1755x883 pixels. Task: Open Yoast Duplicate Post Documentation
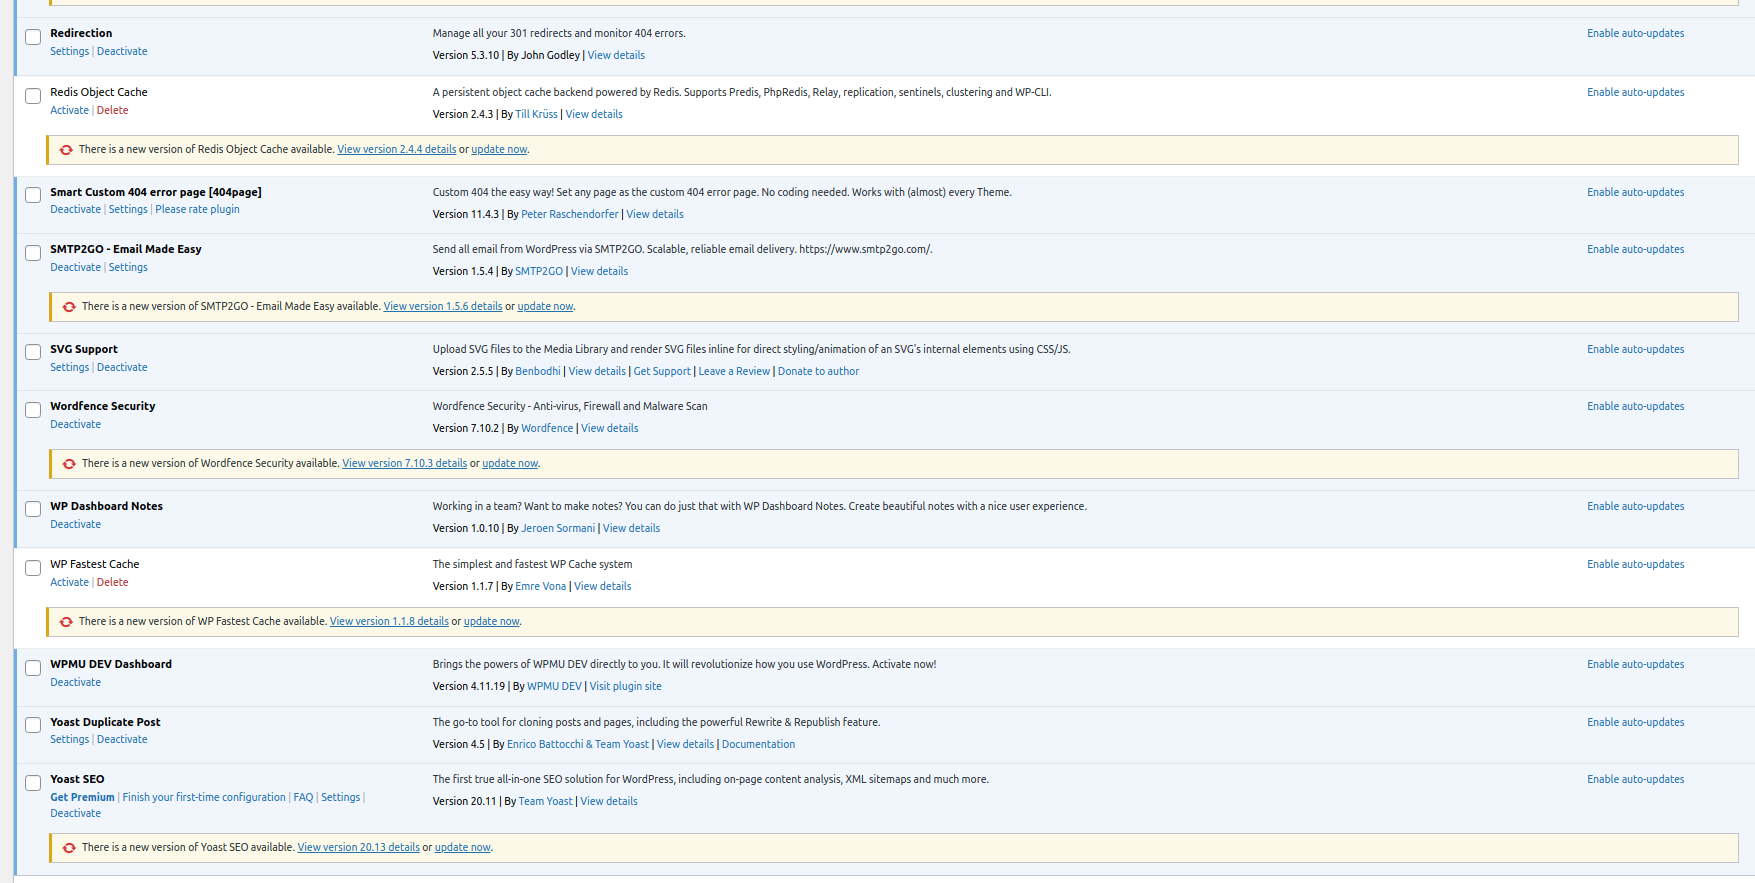point(758,744)
